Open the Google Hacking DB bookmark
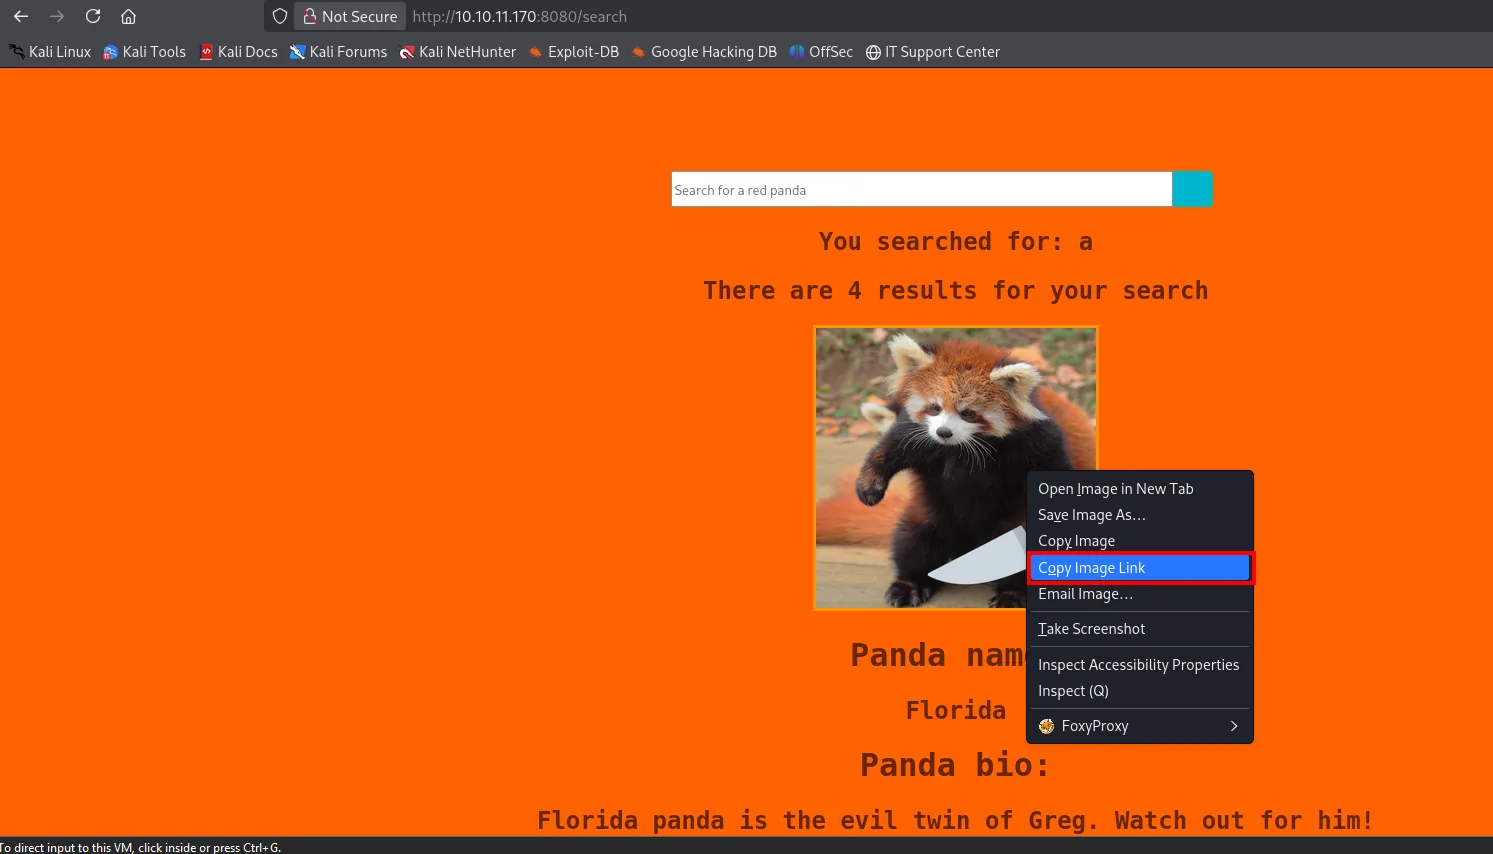Viewport: 1493px width, 854px height. 704,52
